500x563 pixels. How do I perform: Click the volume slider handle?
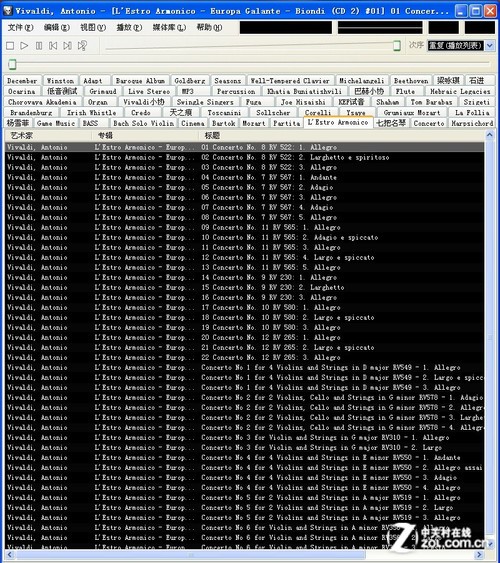coord(397,46)
